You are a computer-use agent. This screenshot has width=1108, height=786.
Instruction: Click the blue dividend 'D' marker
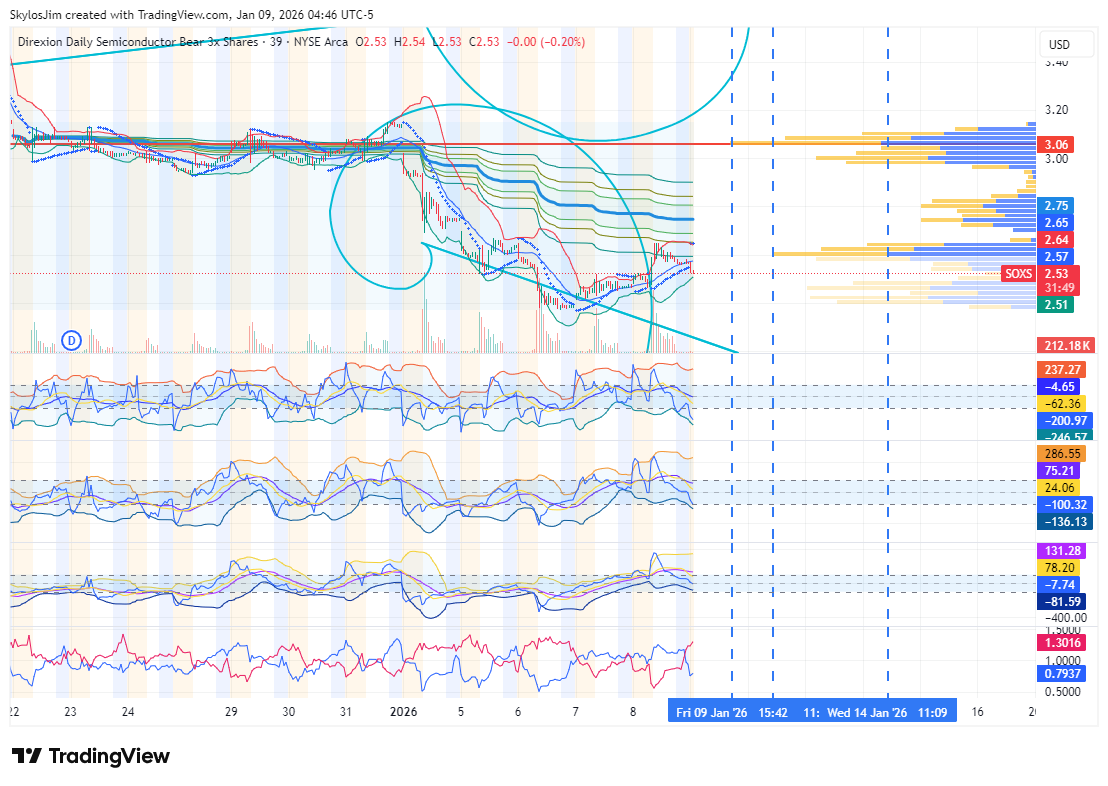71,340
